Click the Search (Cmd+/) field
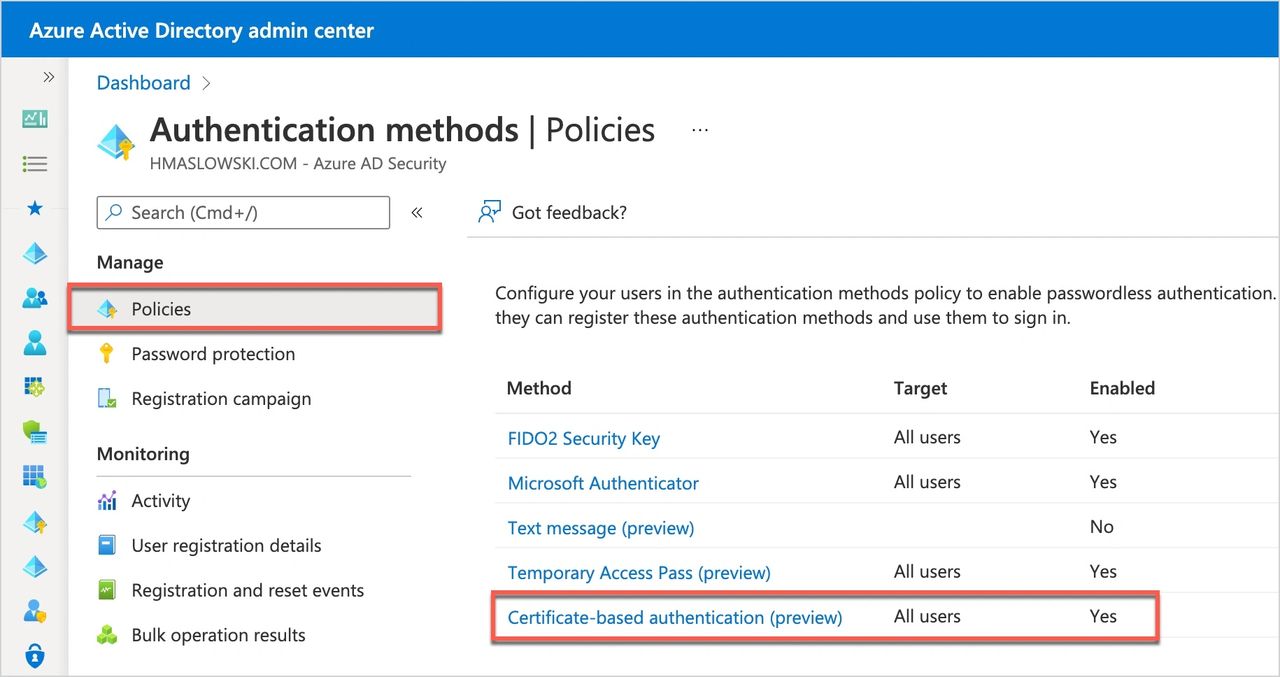This screenshot has height=677, width=1280. 243,212
